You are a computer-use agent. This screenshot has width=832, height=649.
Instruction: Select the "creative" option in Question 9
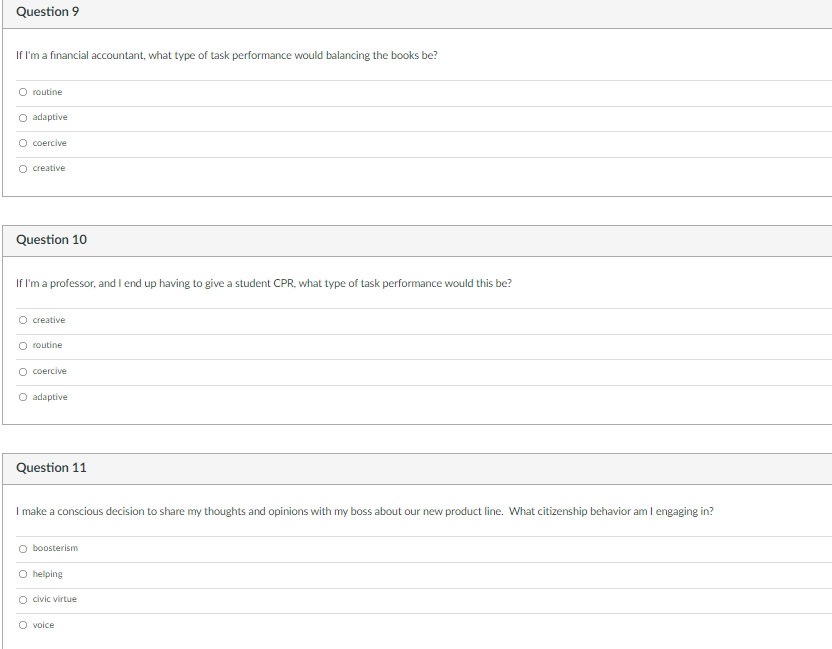click(x=22, y=168)
